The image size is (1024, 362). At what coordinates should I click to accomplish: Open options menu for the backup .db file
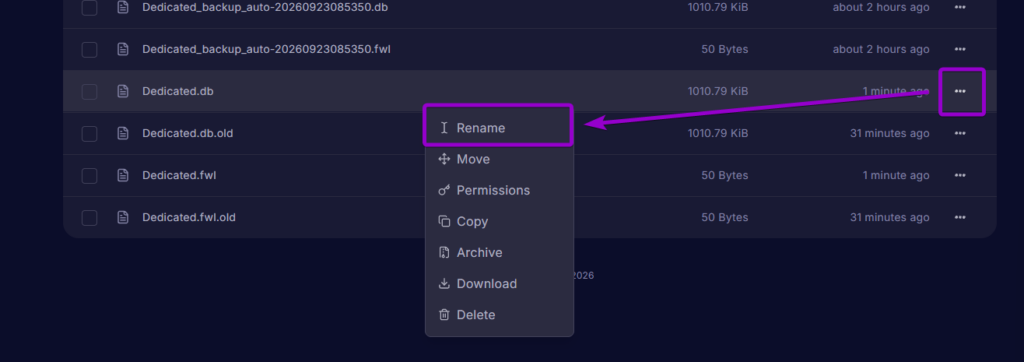959,7
